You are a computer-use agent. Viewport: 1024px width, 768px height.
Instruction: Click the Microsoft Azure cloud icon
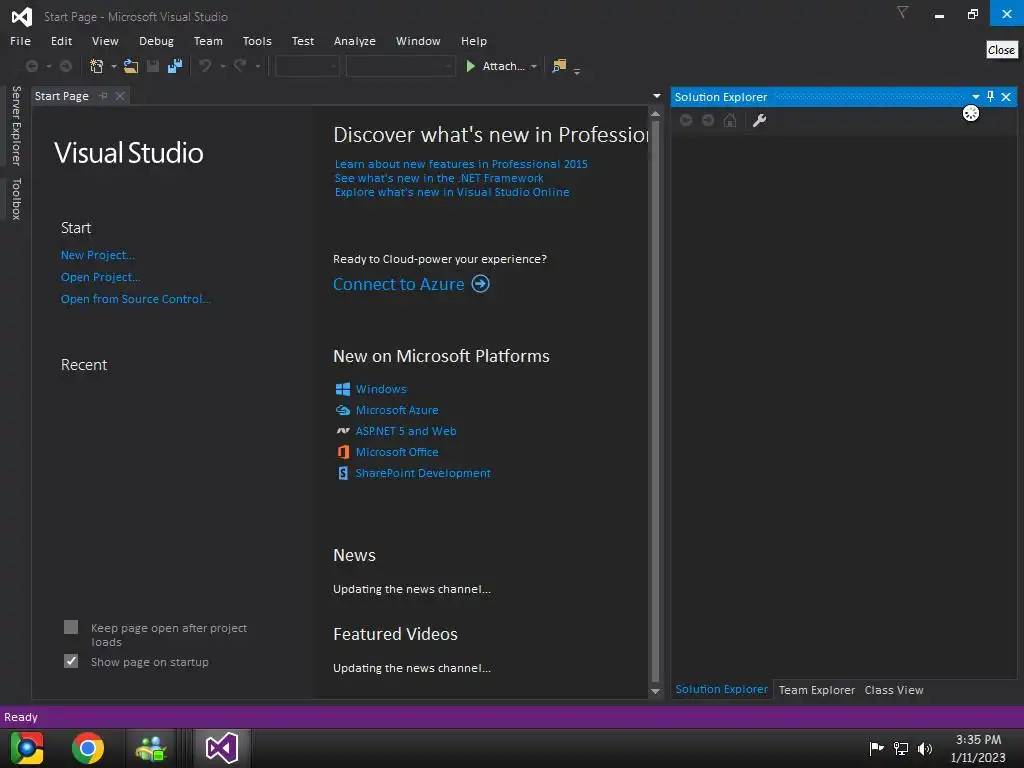click(343, 410)
